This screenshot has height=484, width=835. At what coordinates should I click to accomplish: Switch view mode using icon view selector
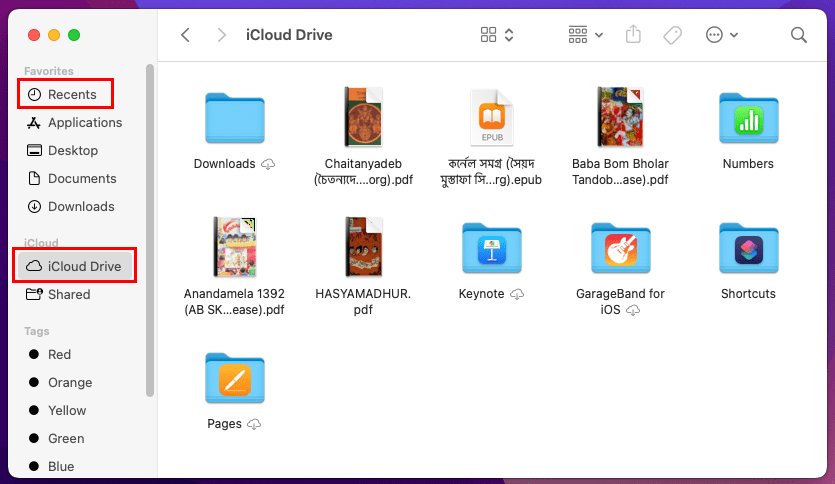pyautogui.click(x=497, y=35)
